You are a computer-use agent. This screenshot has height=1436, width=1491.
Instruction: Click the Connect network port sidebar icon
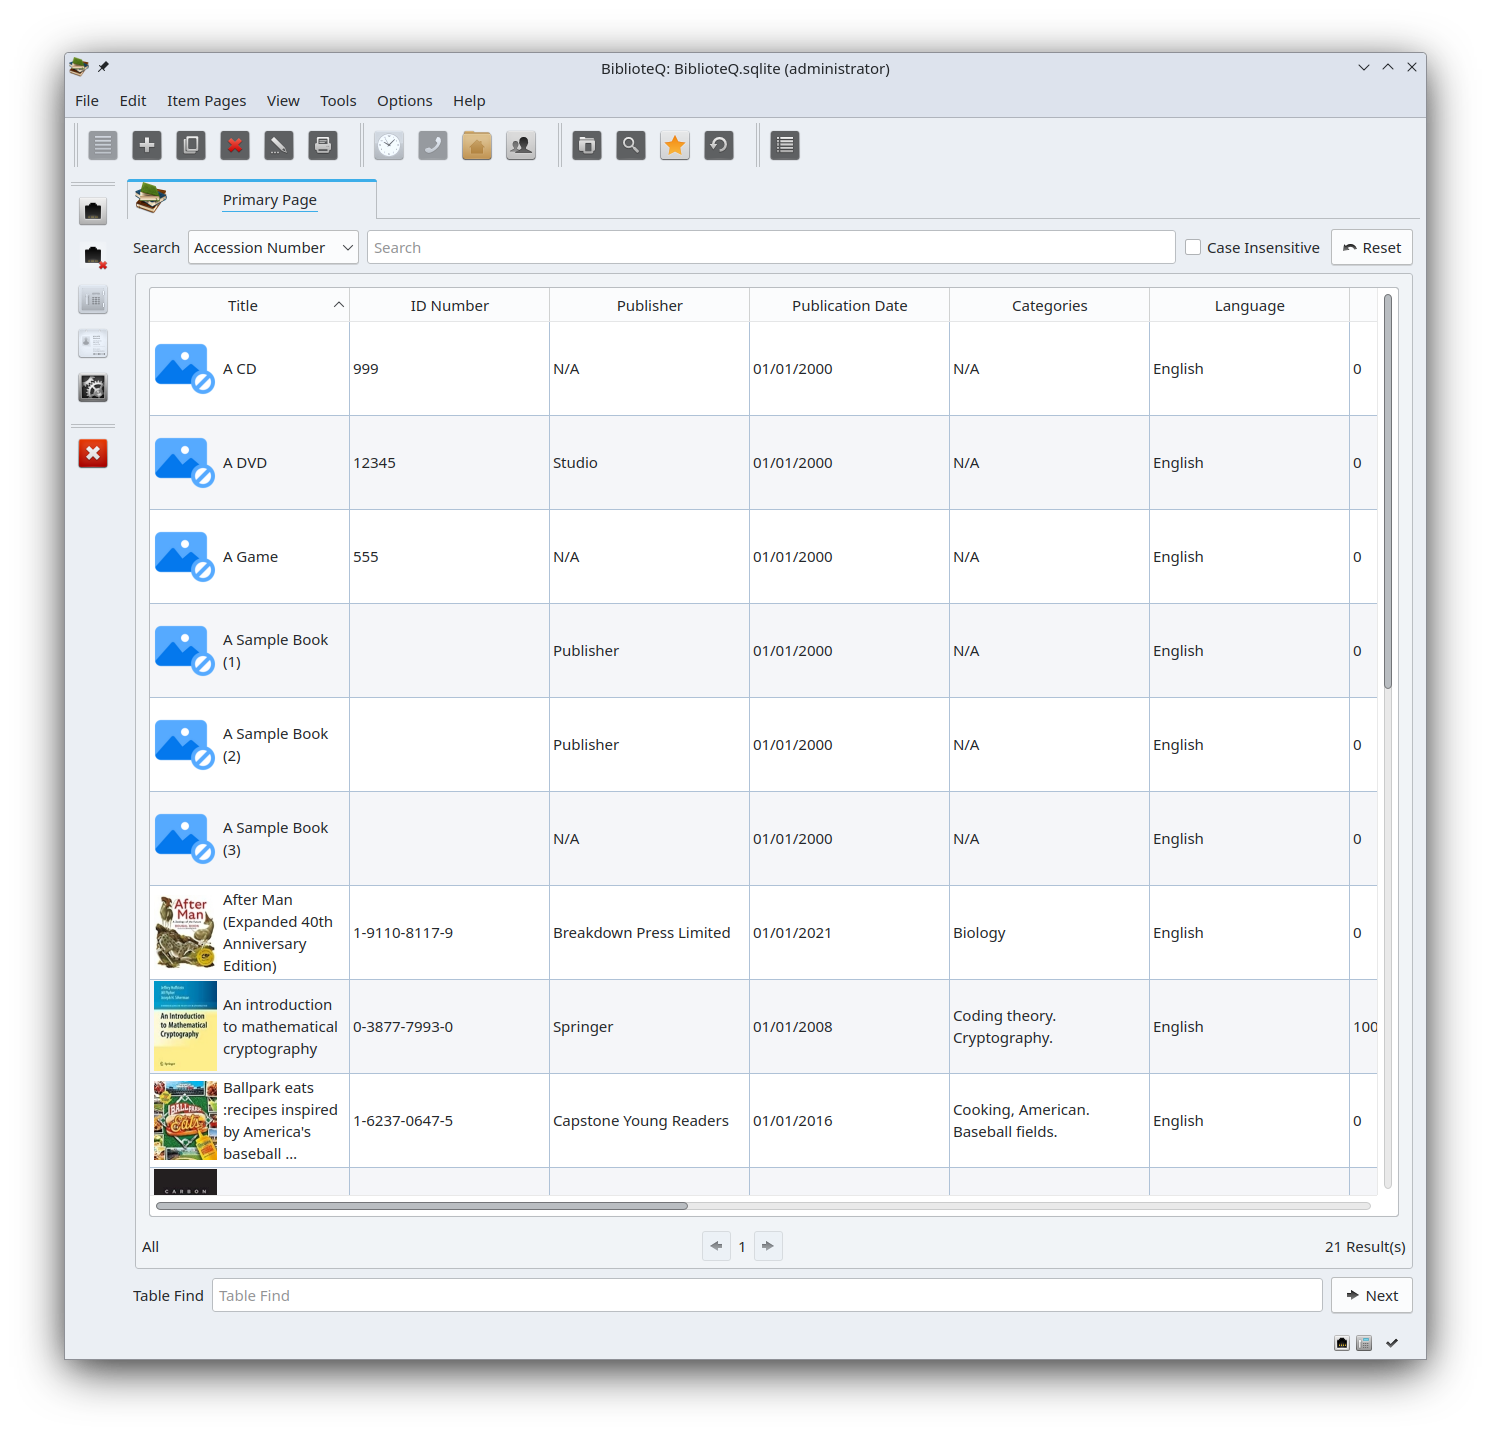coord(93,212)
